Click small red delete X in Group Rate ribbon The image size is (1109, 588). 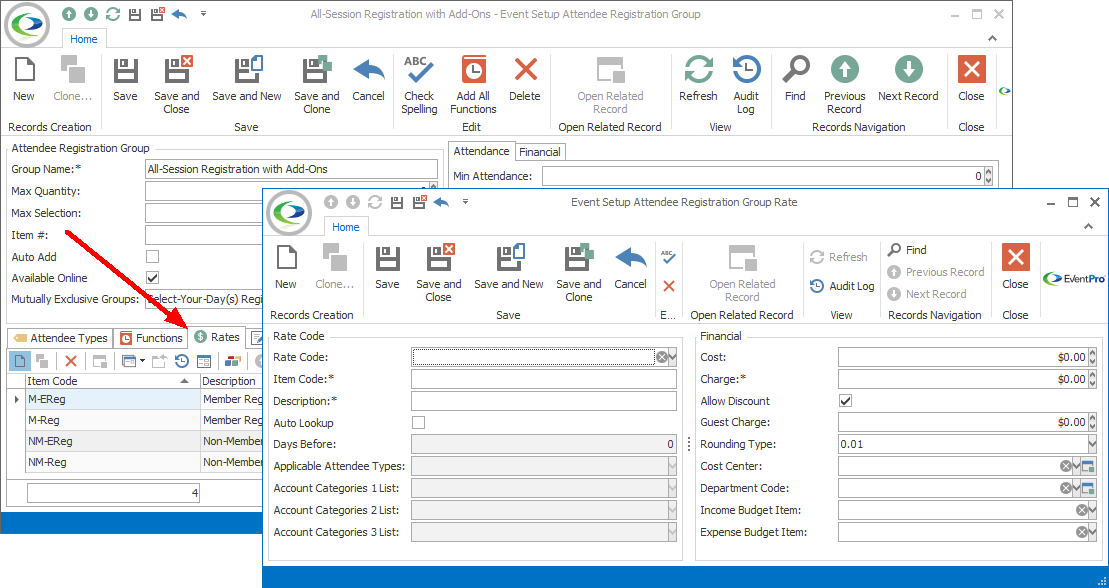click(x=668, y=286)
